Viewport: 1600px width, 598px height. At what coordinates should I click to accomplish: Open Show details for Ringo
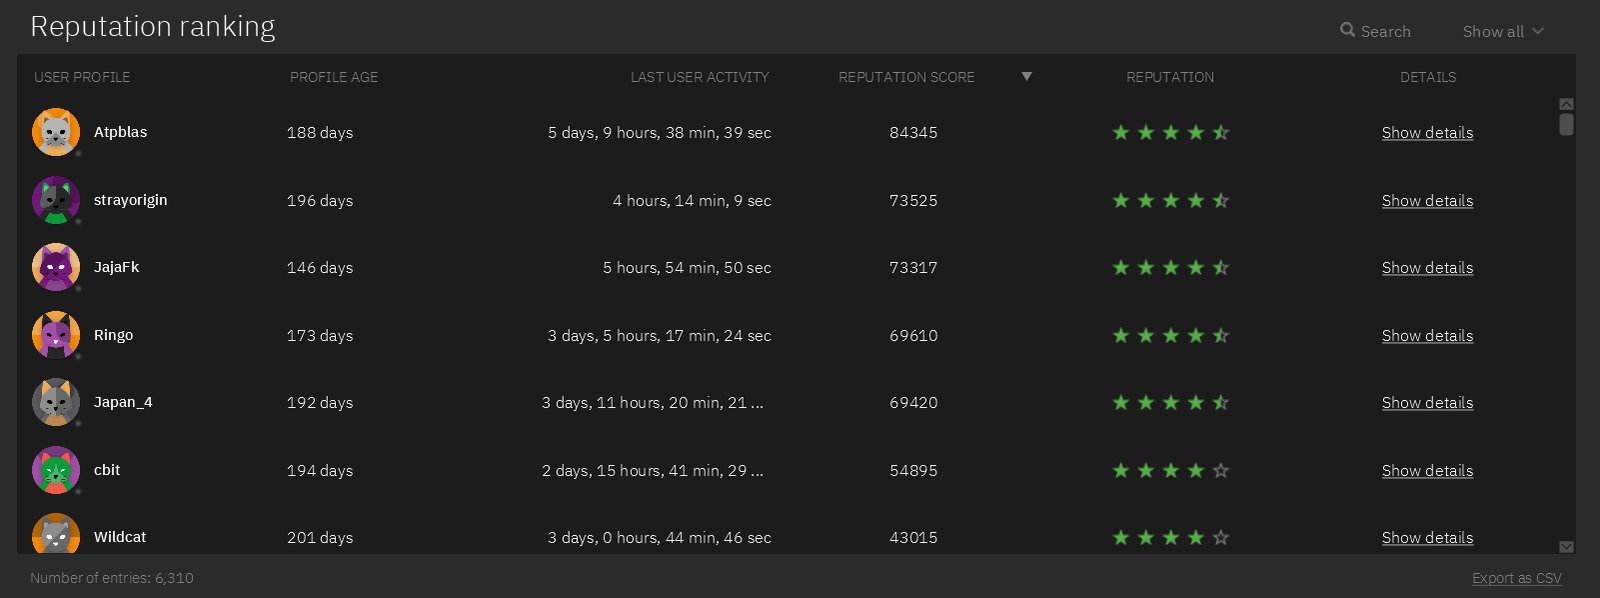[x=1427, y=336]
